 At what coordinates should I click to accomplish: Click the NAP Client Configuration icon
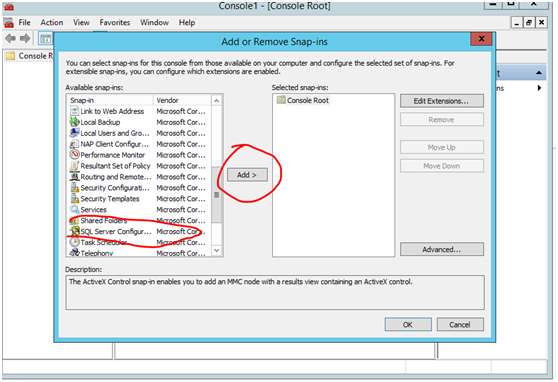pyautogui.click(x=74, y=144)
